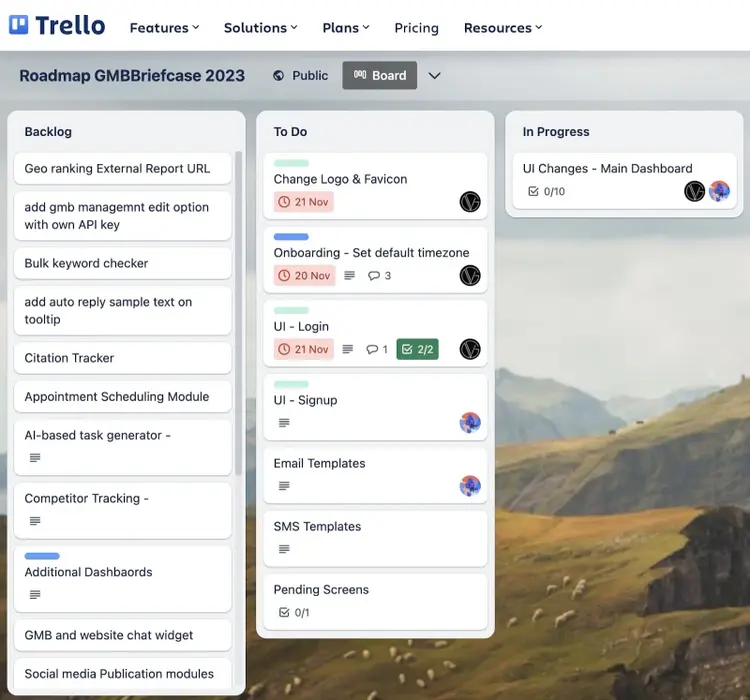Toggle due date 21 Nov on Change Logo card

(303, 202)
